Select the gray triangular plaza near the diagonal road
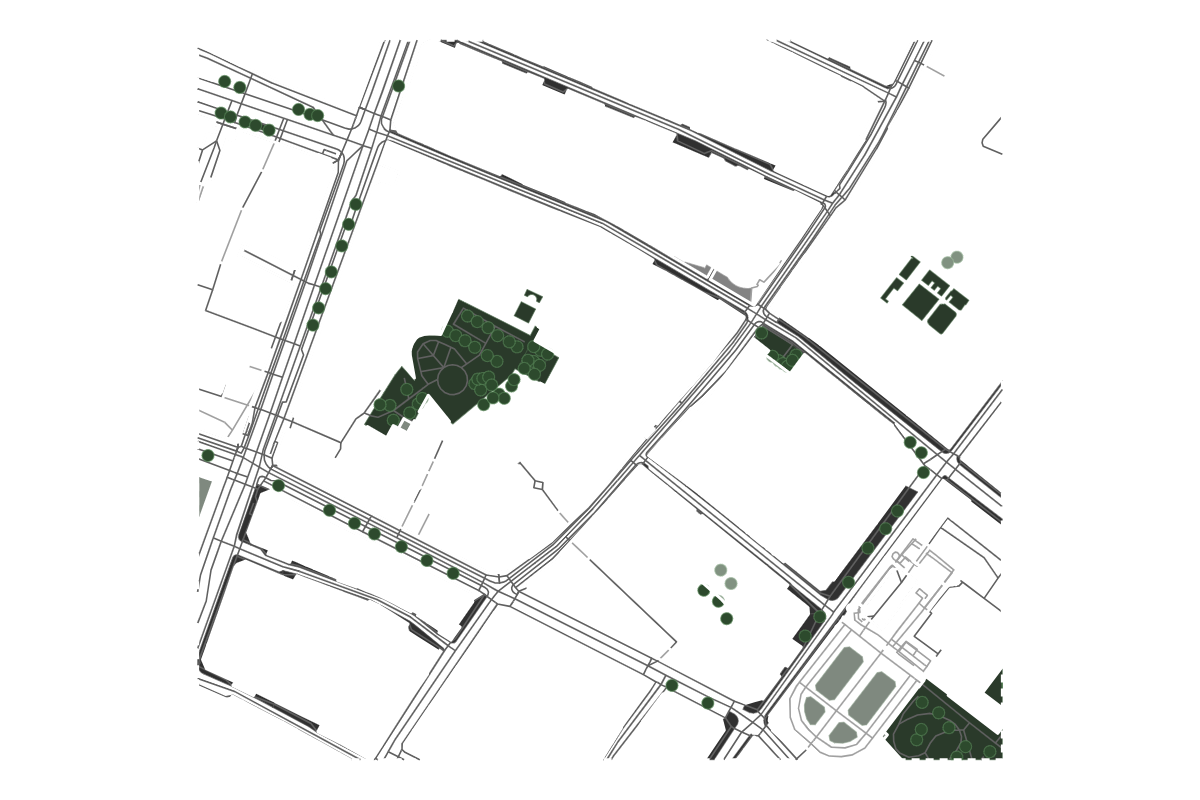The image size is (1200, 800). point(733,283)
